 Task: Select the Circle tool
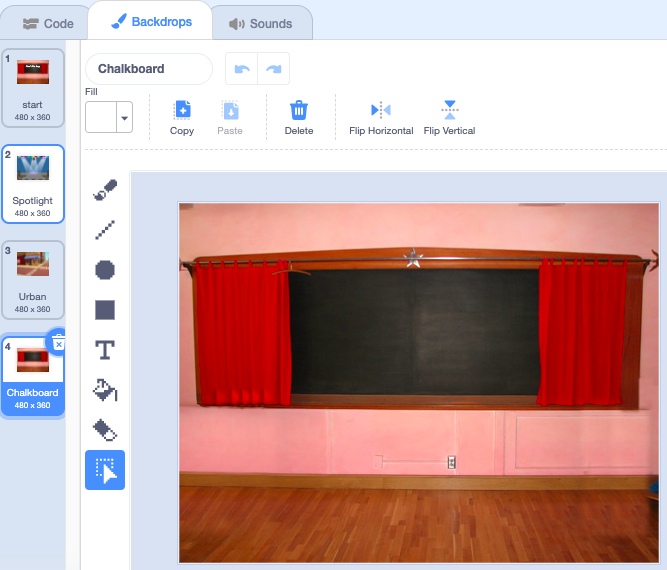(x=105, y=270)
